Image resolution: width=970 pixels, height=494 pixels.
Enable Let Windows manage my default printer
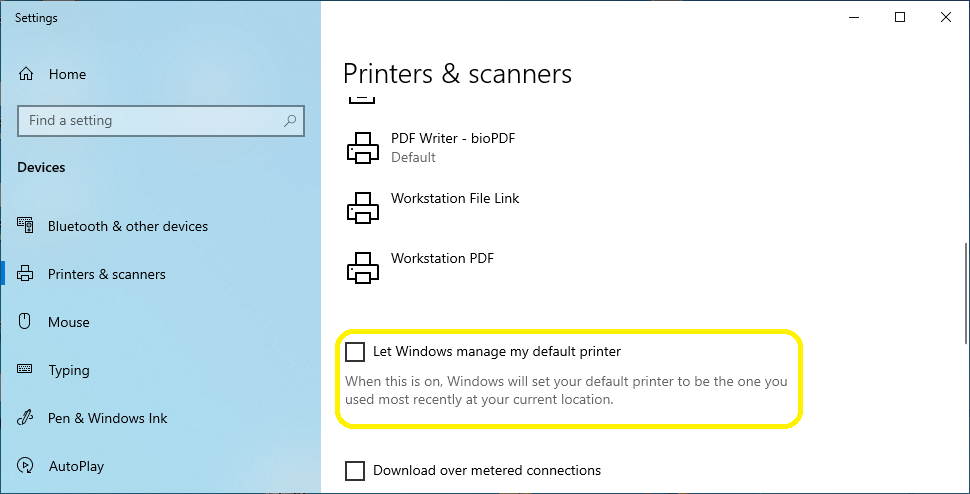click(x=355, y=352)
